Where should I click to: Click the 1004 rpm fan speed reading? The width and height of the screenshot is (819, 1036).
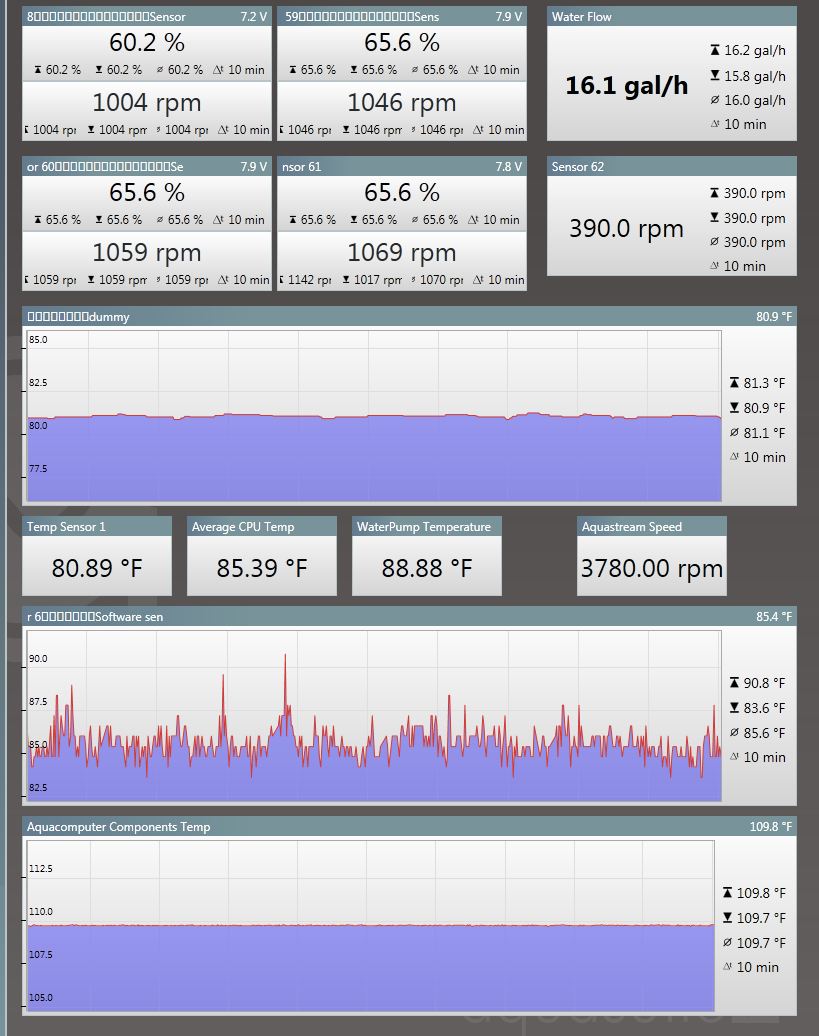[x=147, y=103]
